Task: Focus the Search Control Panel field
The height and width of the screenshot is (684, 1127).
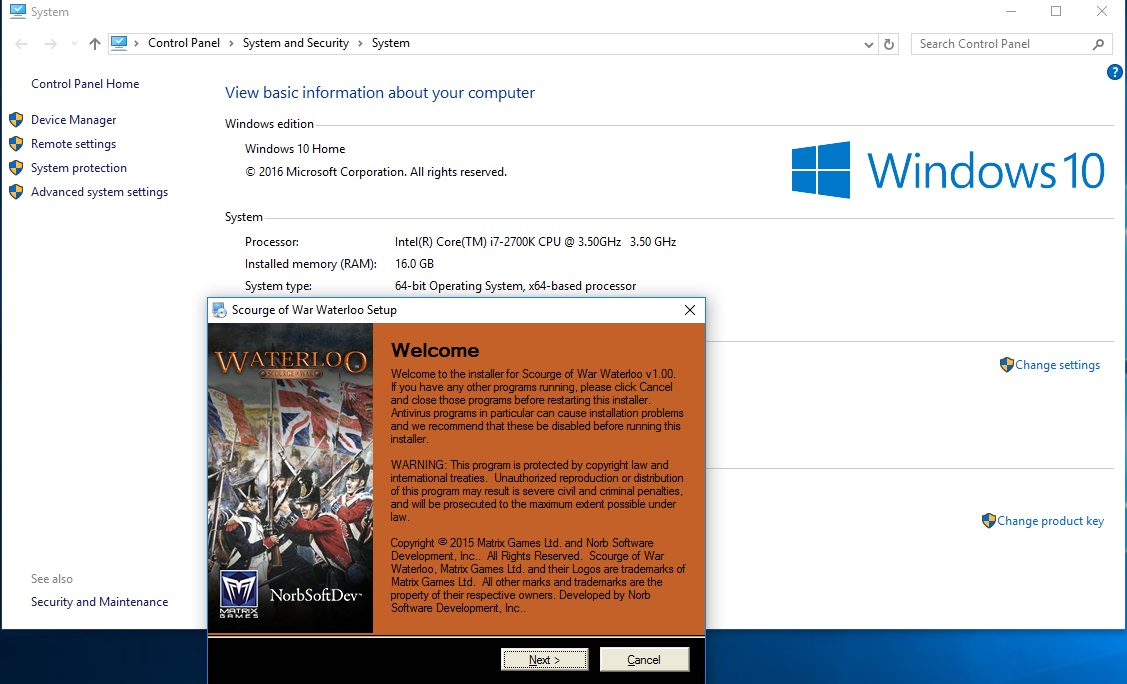Action: (x=1012, y=44)
